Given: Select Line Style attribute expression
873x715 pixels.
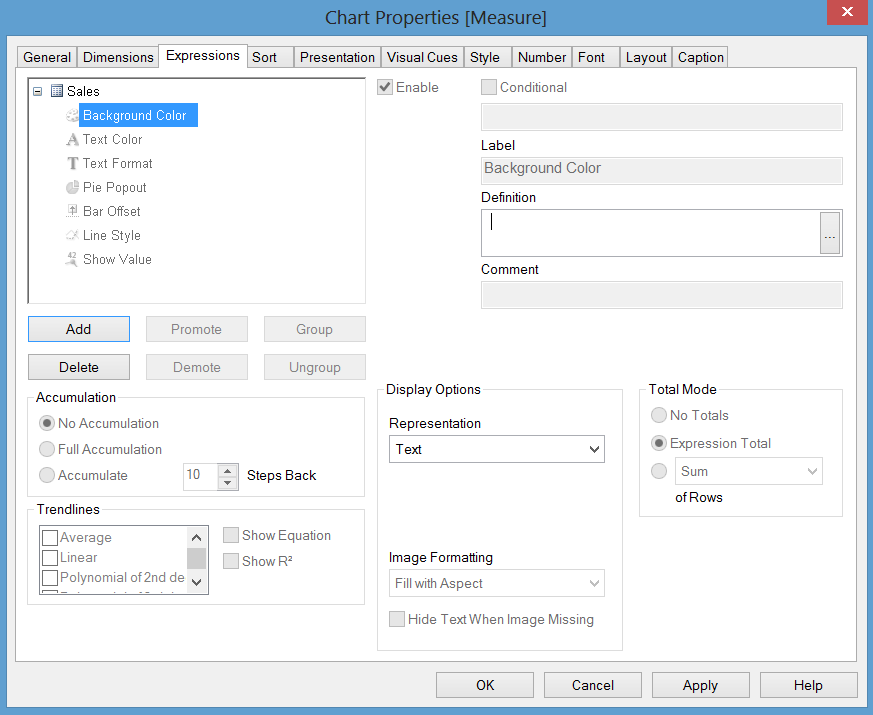Looking at the screenshot, I should tap(111, 235).
